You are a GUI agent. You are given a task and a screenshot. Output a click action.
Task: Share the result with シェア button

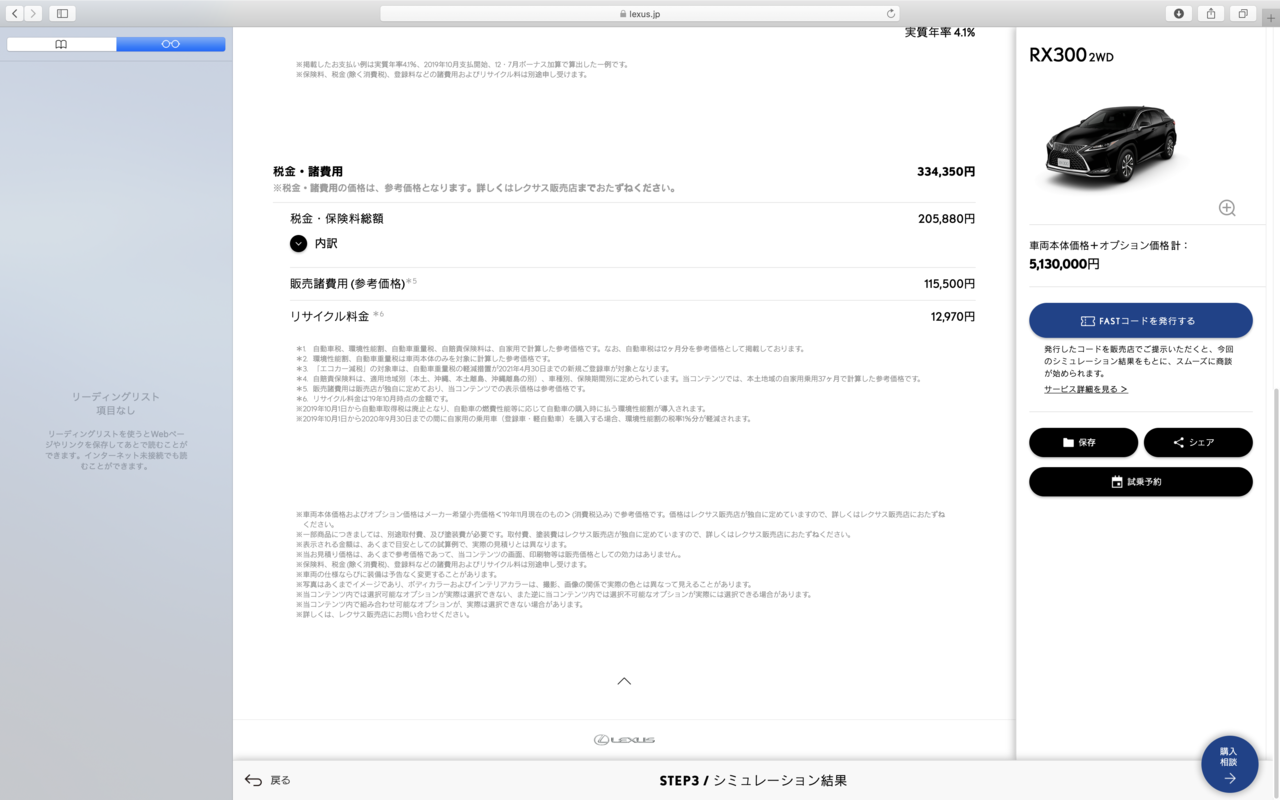(1198, 442)
